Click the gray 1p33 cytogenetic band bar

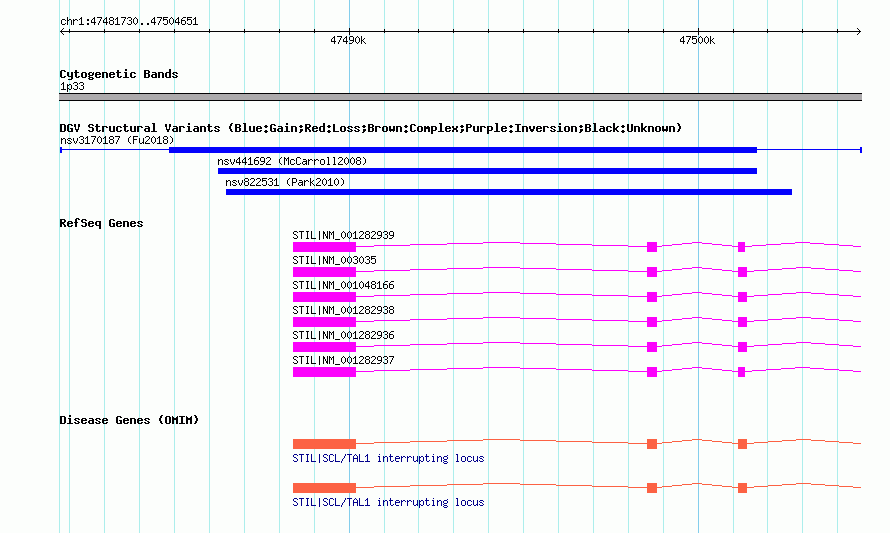point(460,97)
